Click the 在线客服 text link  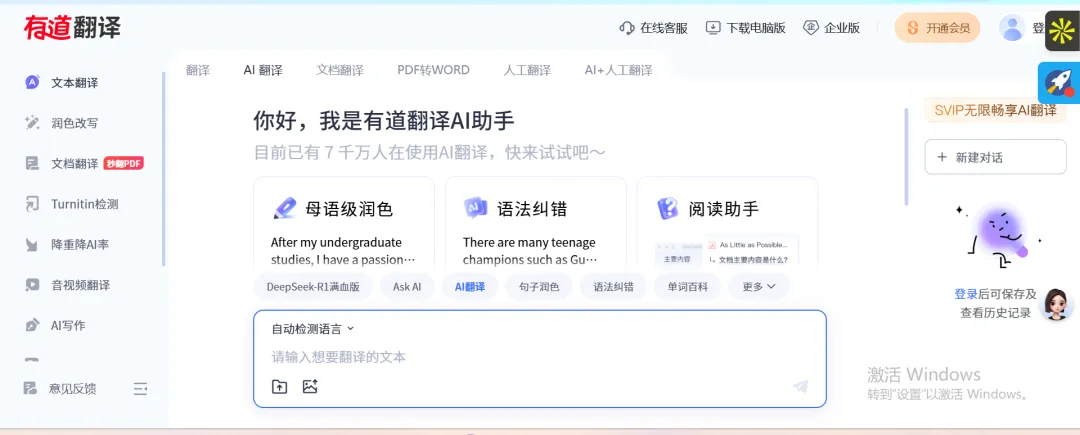(664, 28)
